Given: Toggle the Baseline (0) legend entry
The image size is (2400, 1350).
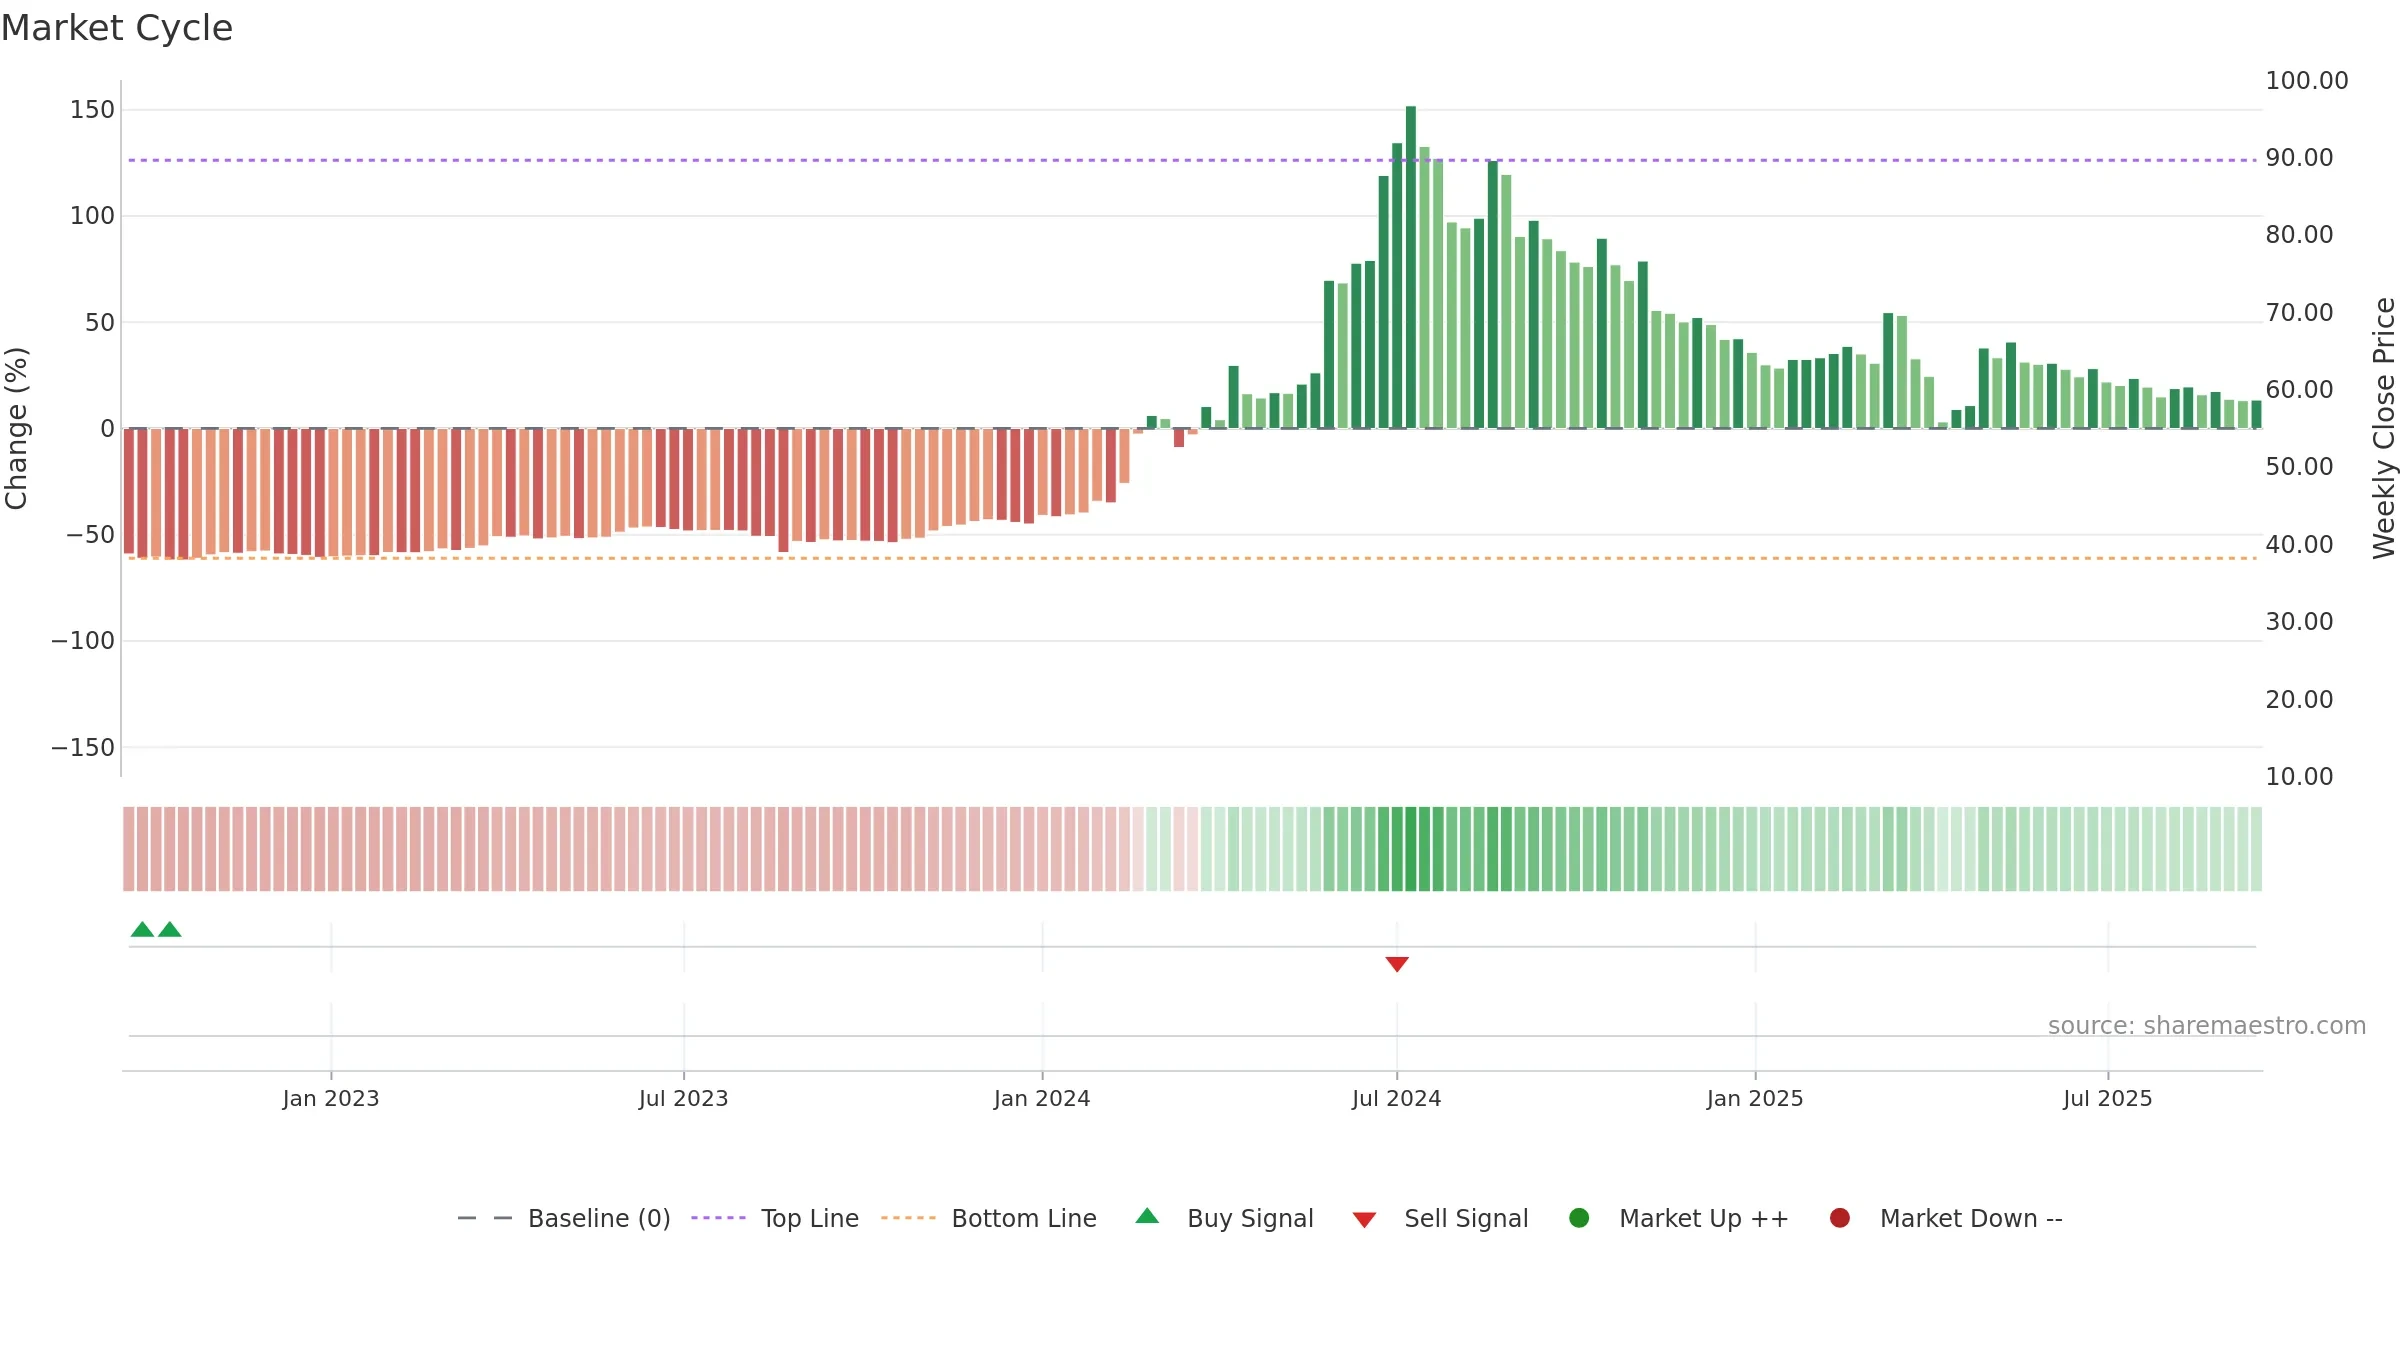Looking at the screenshot, I should [563, 1218].
